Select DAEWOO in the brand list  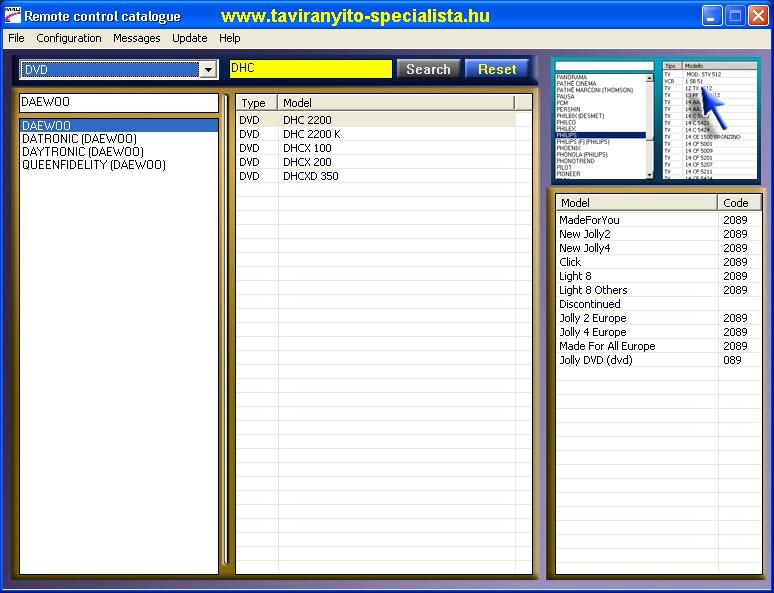(x=119, y=125)
